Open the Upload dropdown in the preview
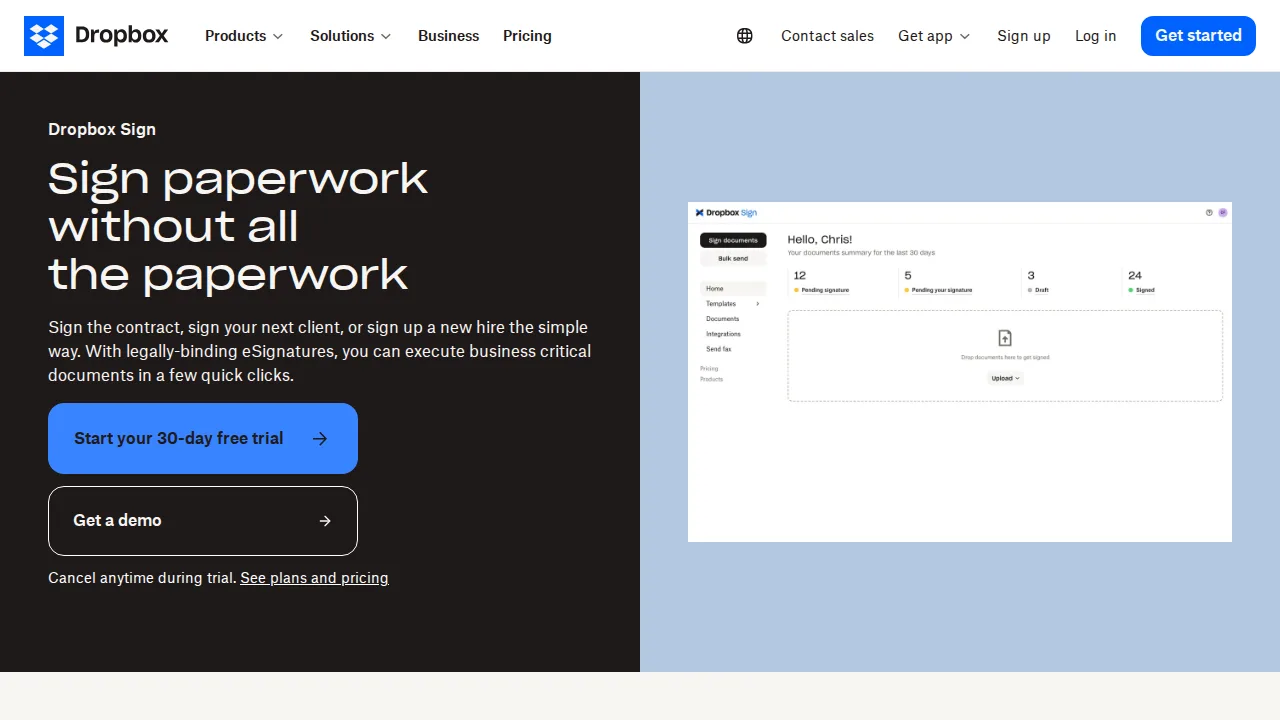This screenshot has width=1280, height=720. [x=1005, y=378]
